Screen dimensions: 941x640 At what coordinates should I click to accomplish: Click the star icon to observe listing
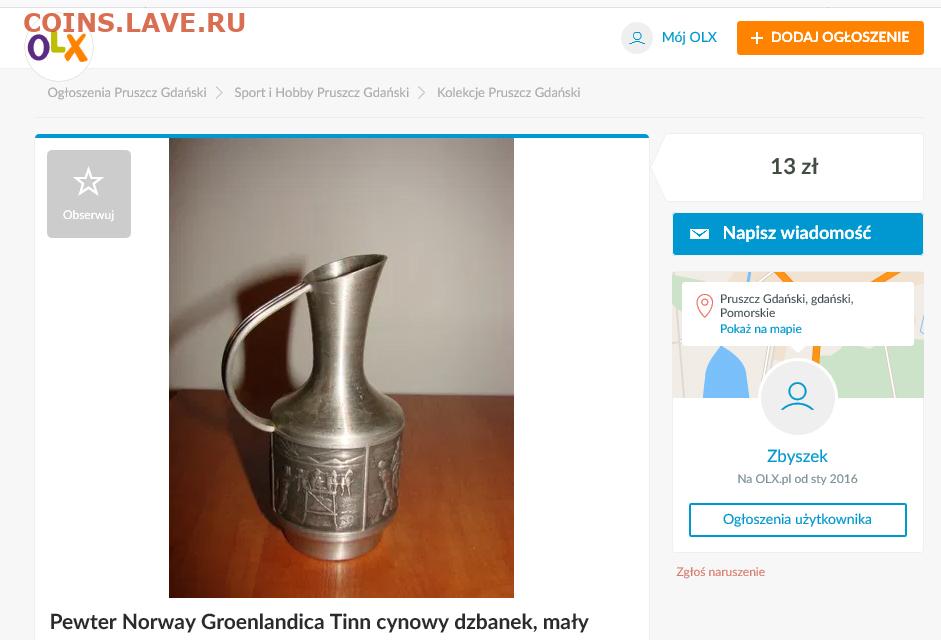(88, 181)
